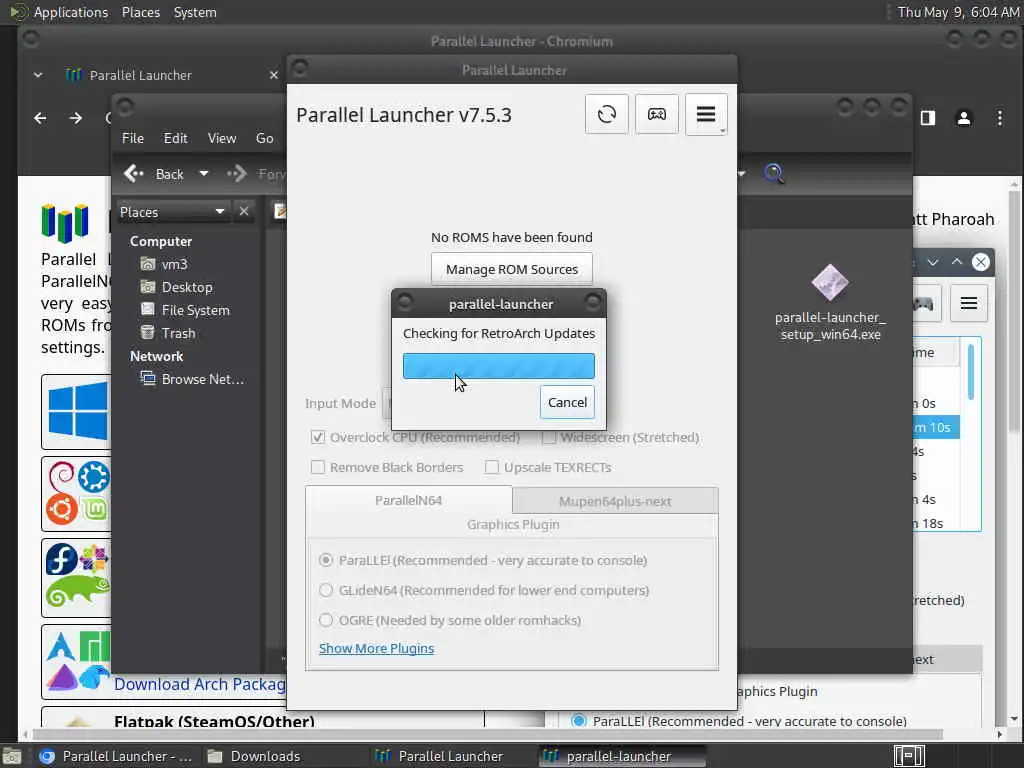Click the Windows download logo on webpage
The height and width of the screenshot is (768, 1024).
click(x=77, y=411)
